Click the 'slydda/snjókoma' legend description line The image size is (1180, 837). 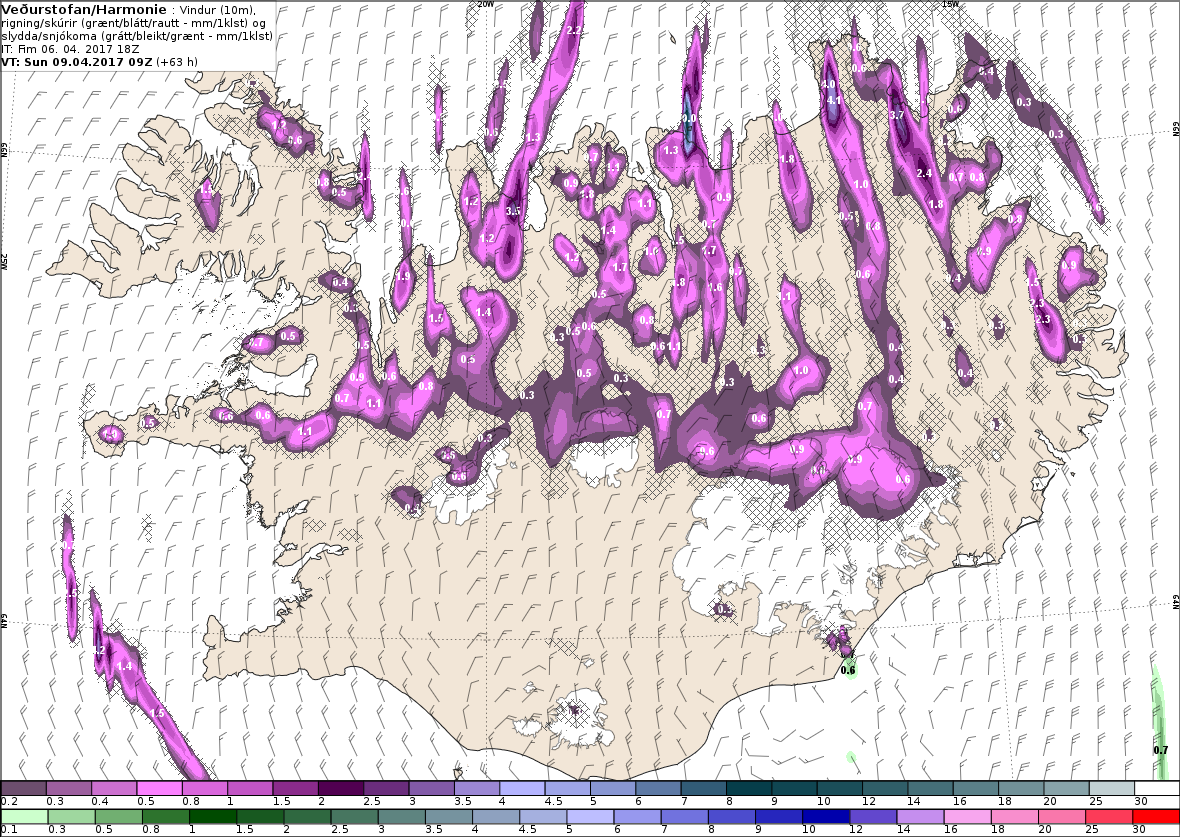137,36
